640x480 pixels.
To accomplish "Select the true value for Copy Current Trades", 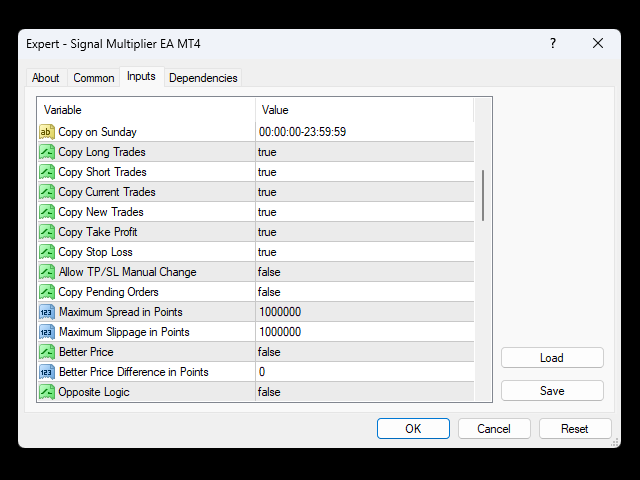I will 267,192.
